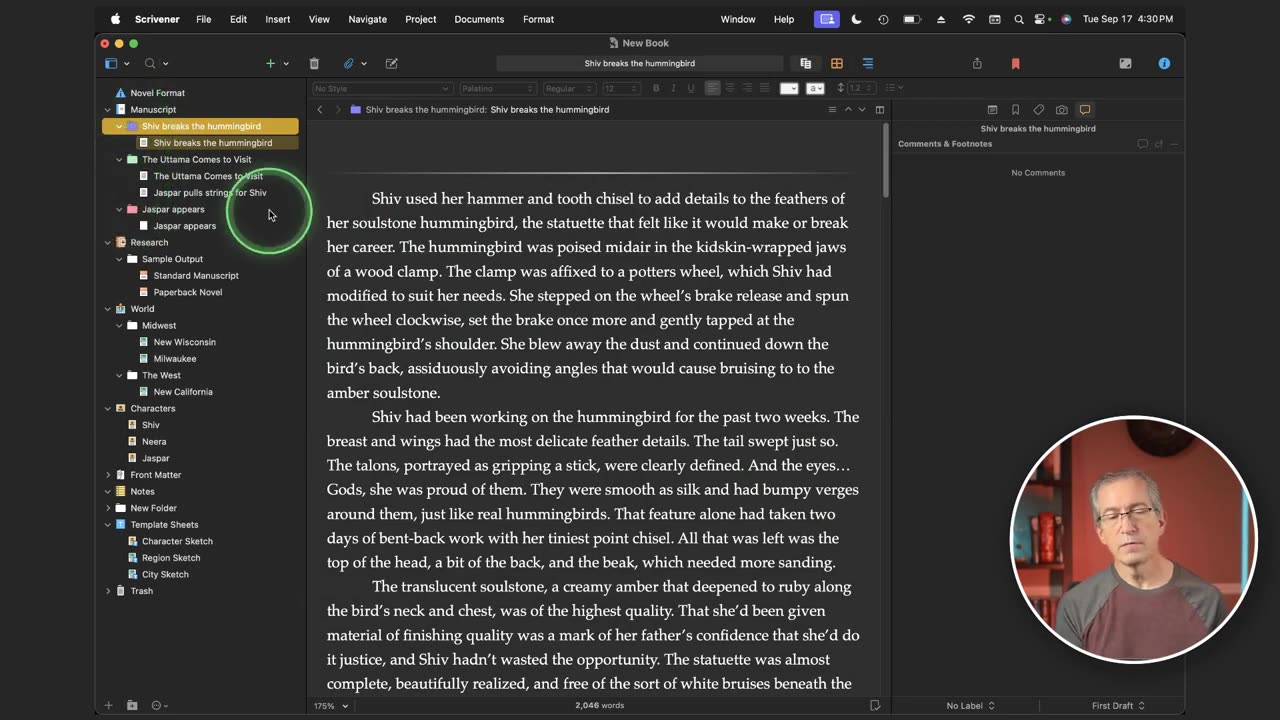Toggle the blue Inspector info icon

pos(1164,63)
